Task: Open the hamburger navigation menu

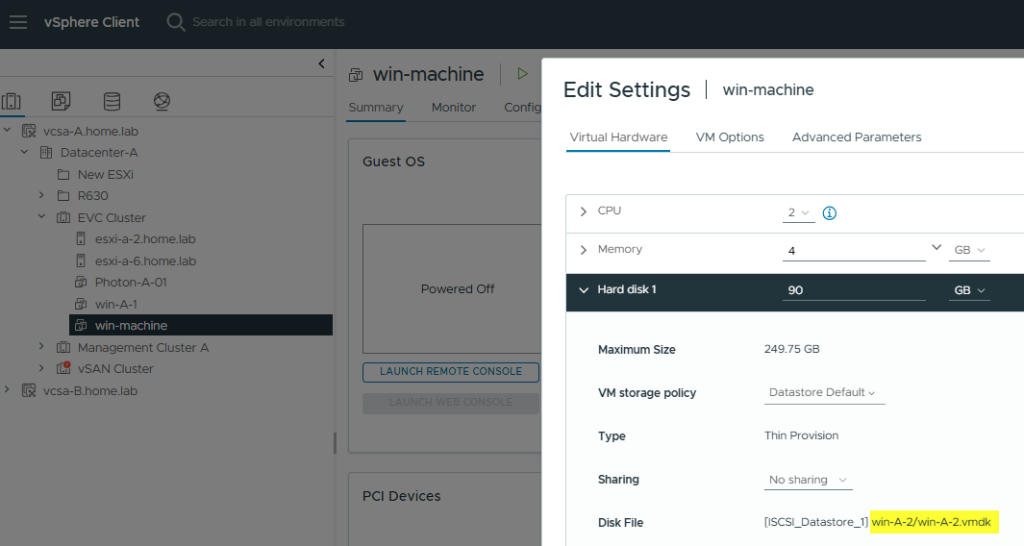Action: [x=18, y=22]
